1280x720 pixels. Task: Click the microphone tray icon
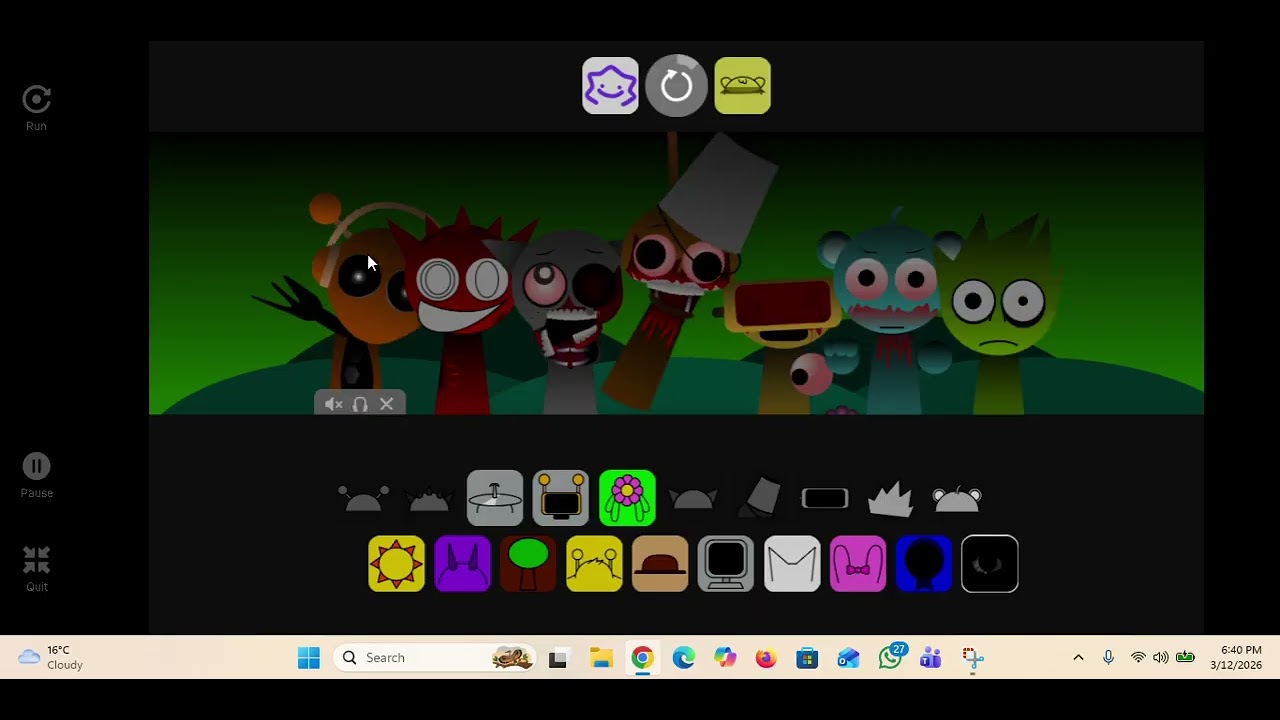[x=1108, y=657]
